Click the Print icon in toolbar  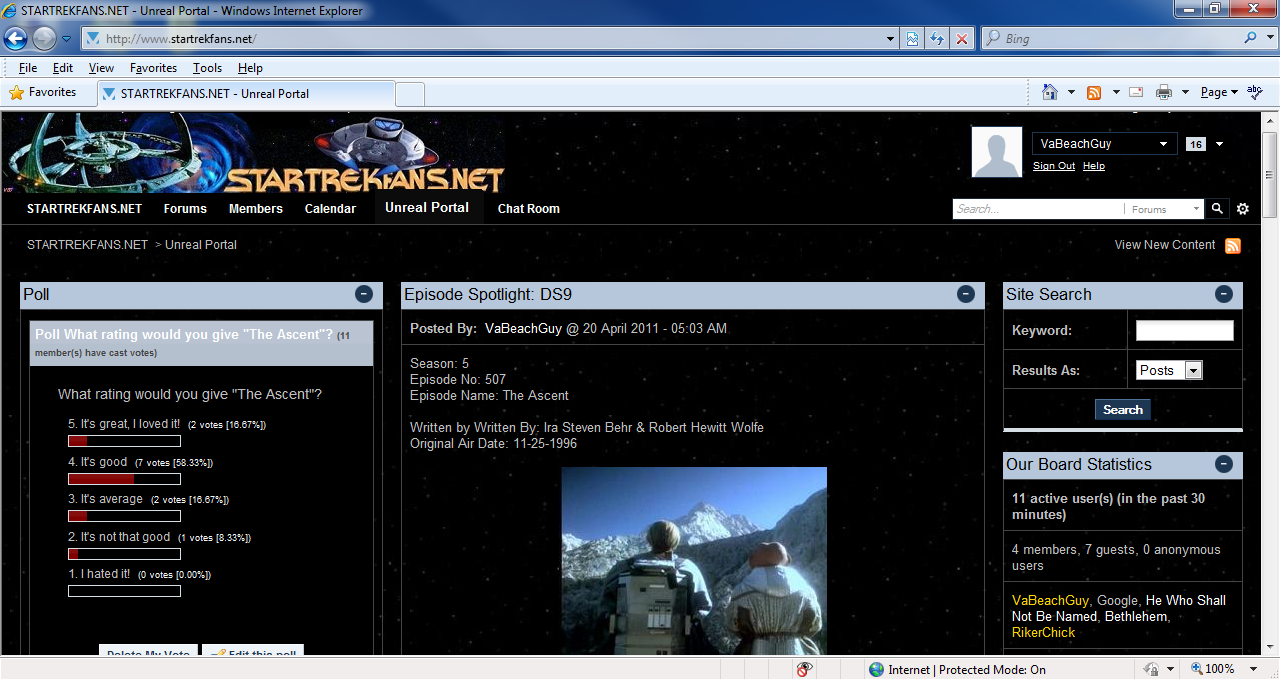click(x=1164, y=92)
